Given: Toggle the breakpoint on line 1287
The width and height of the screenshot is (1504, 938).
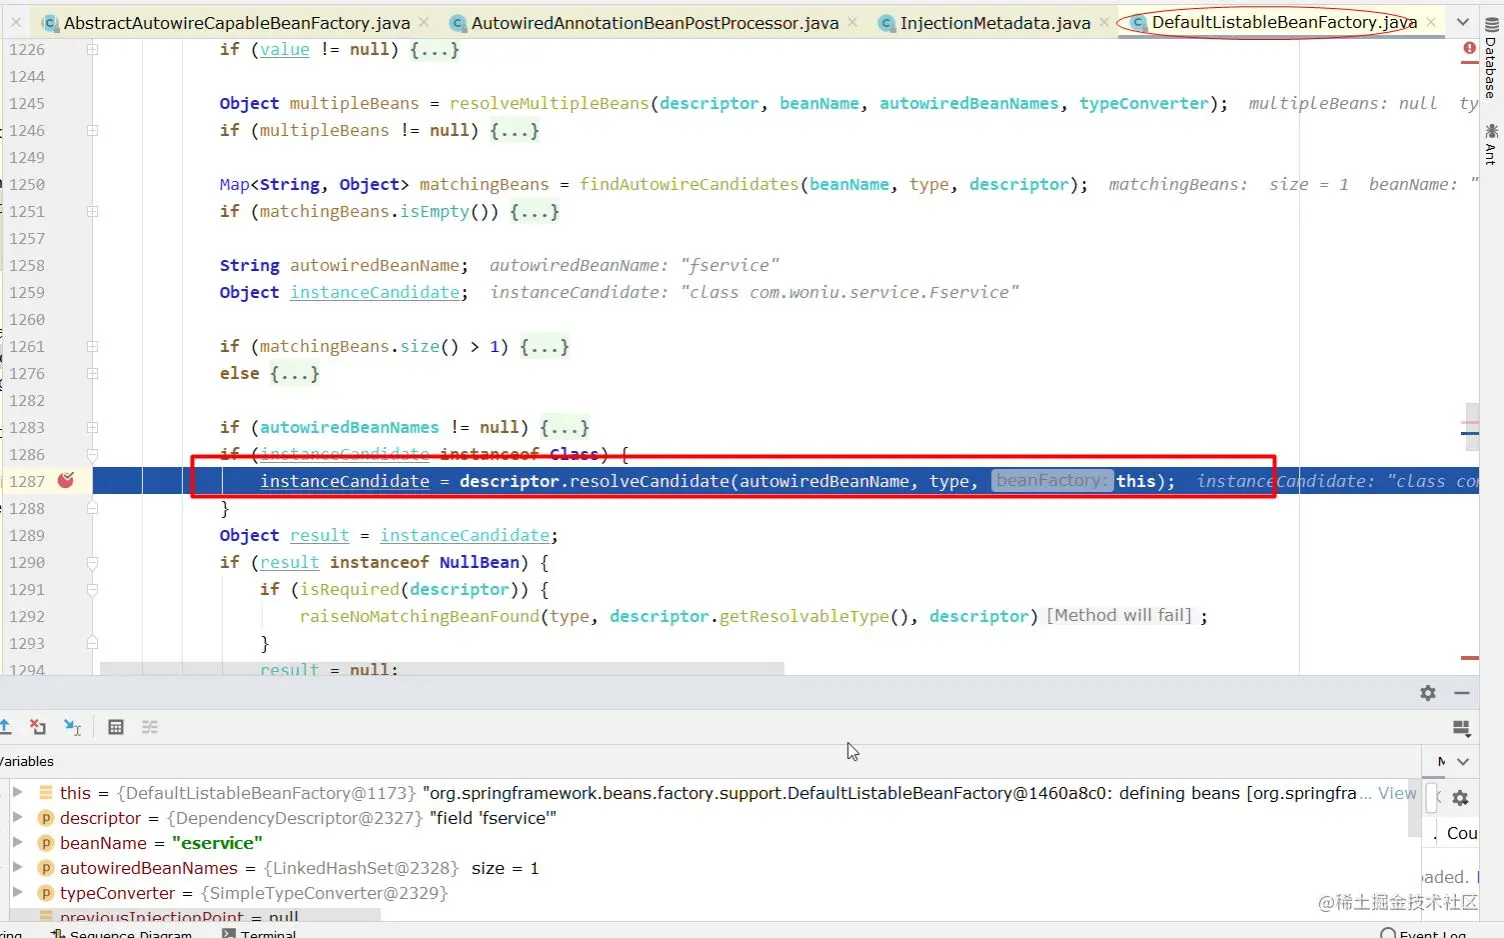Looking at the screenshot, I should (66, 481).
